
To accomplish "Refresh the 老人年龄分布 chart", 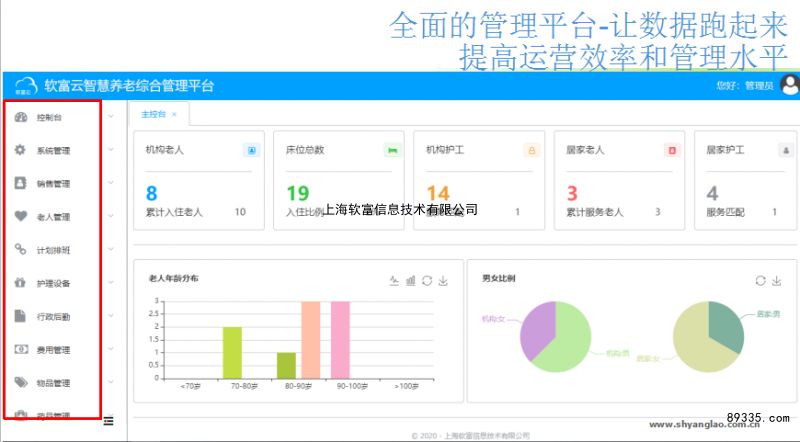I will (427, 281).
